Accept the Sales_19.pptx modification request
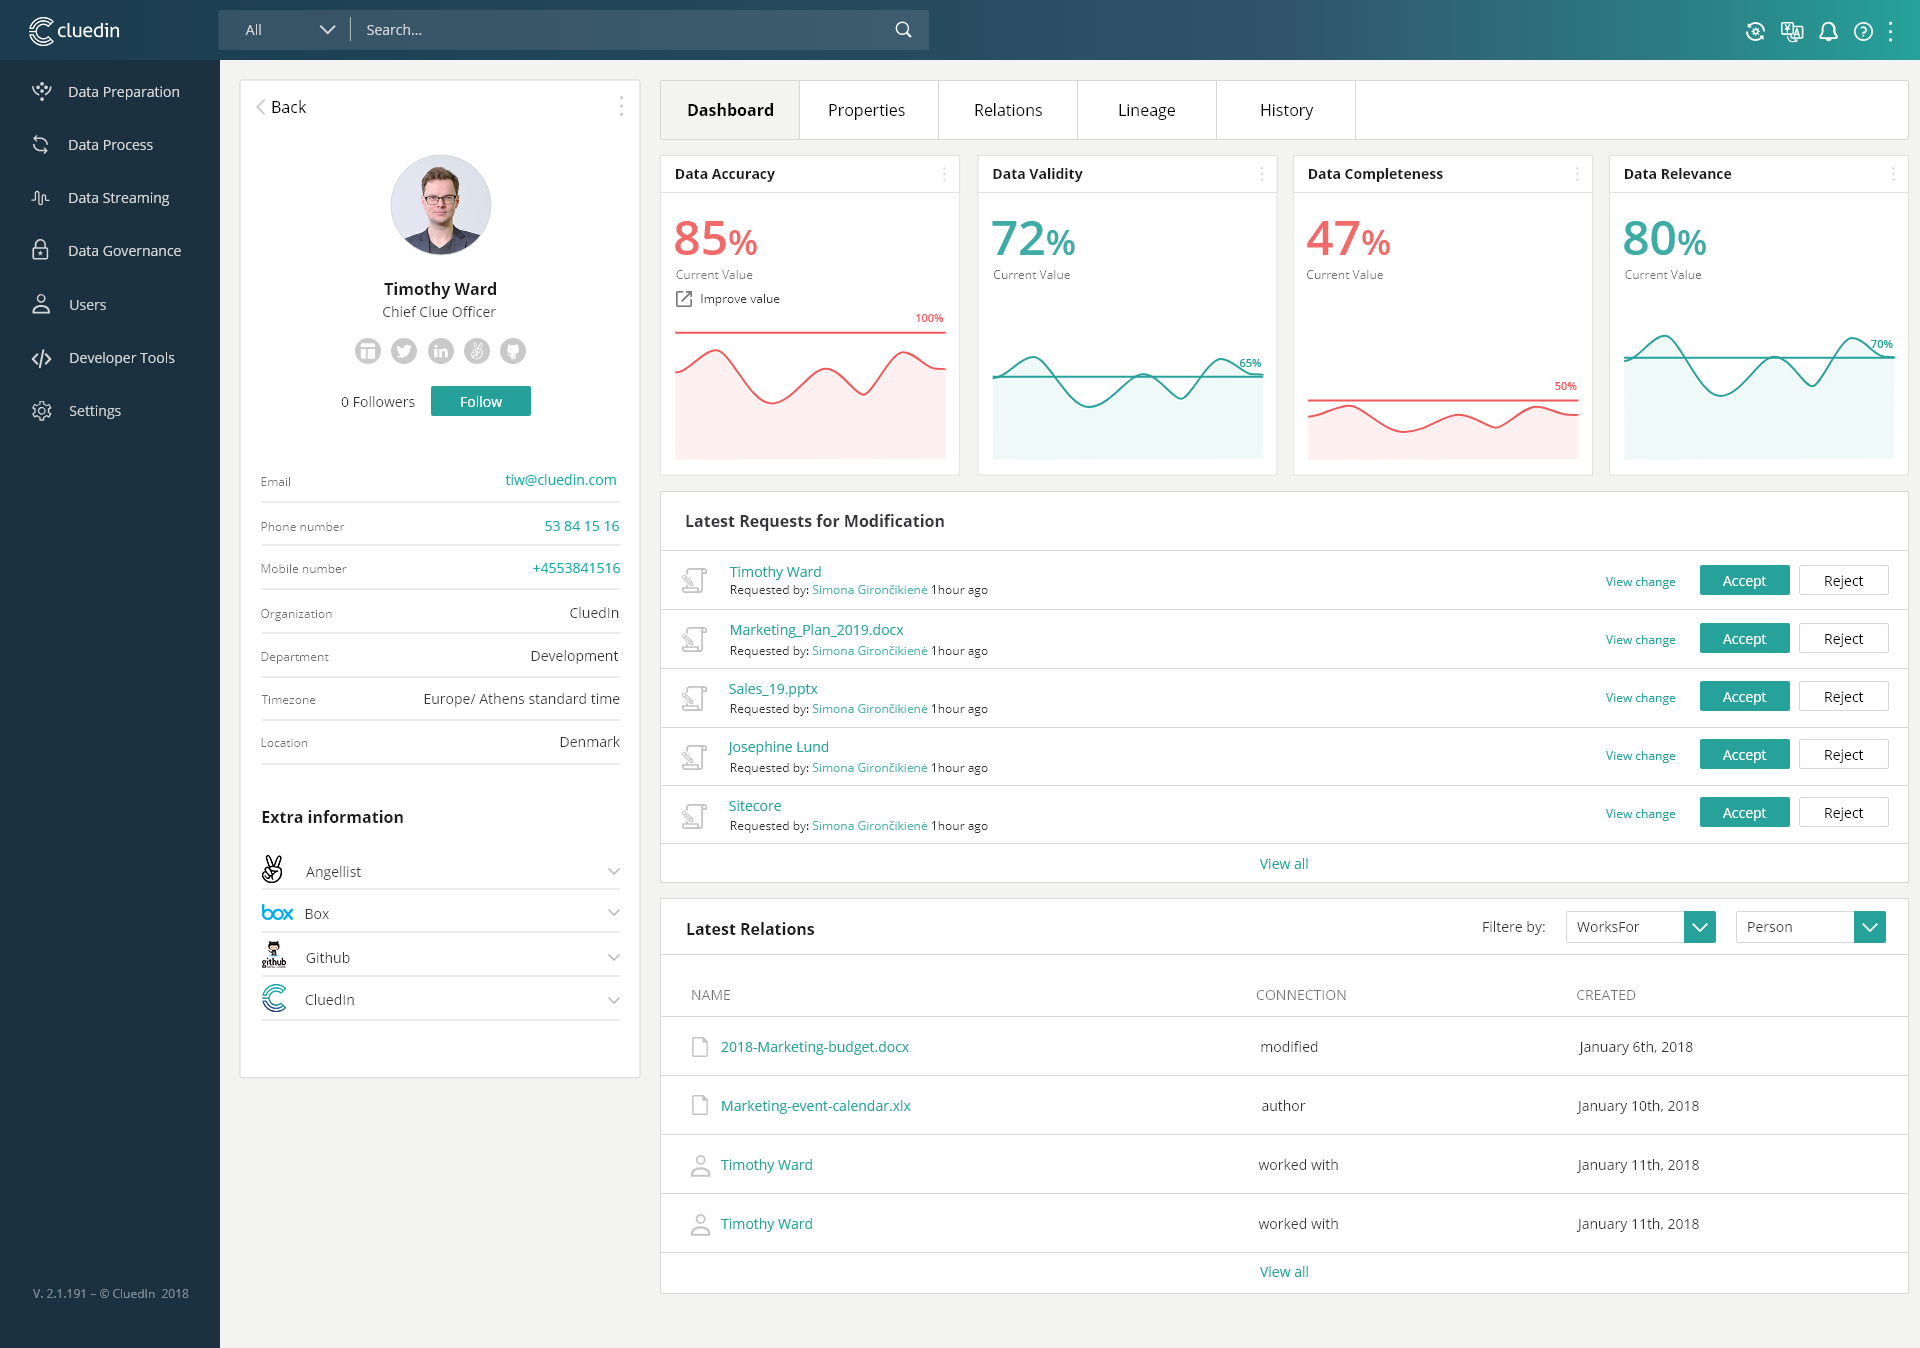This screenshot has height=1348, width=1920. pos(1743,696)
